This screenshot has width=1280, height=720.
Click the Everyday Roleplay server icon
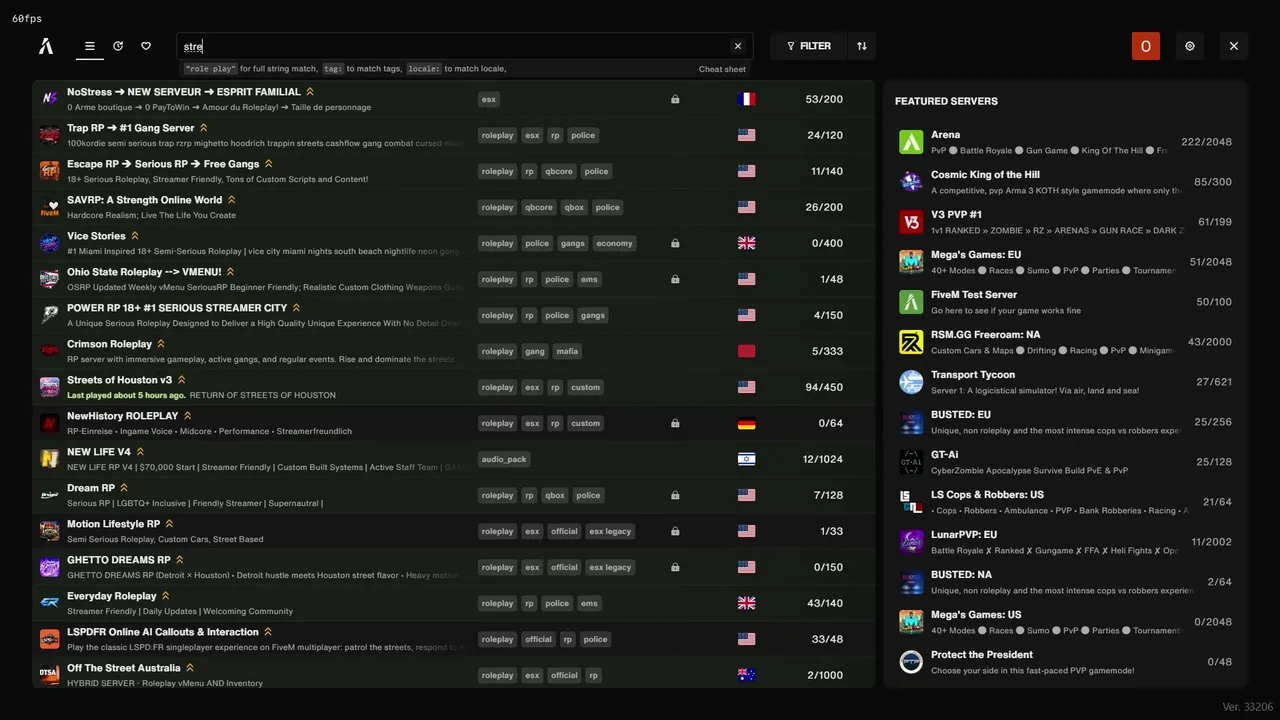49,603
